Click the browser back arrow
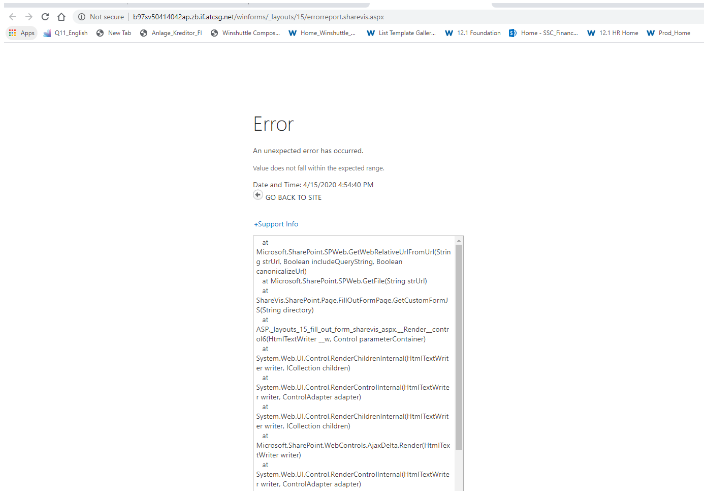Viewport: 705px width, 498px height. pos(12,17)
